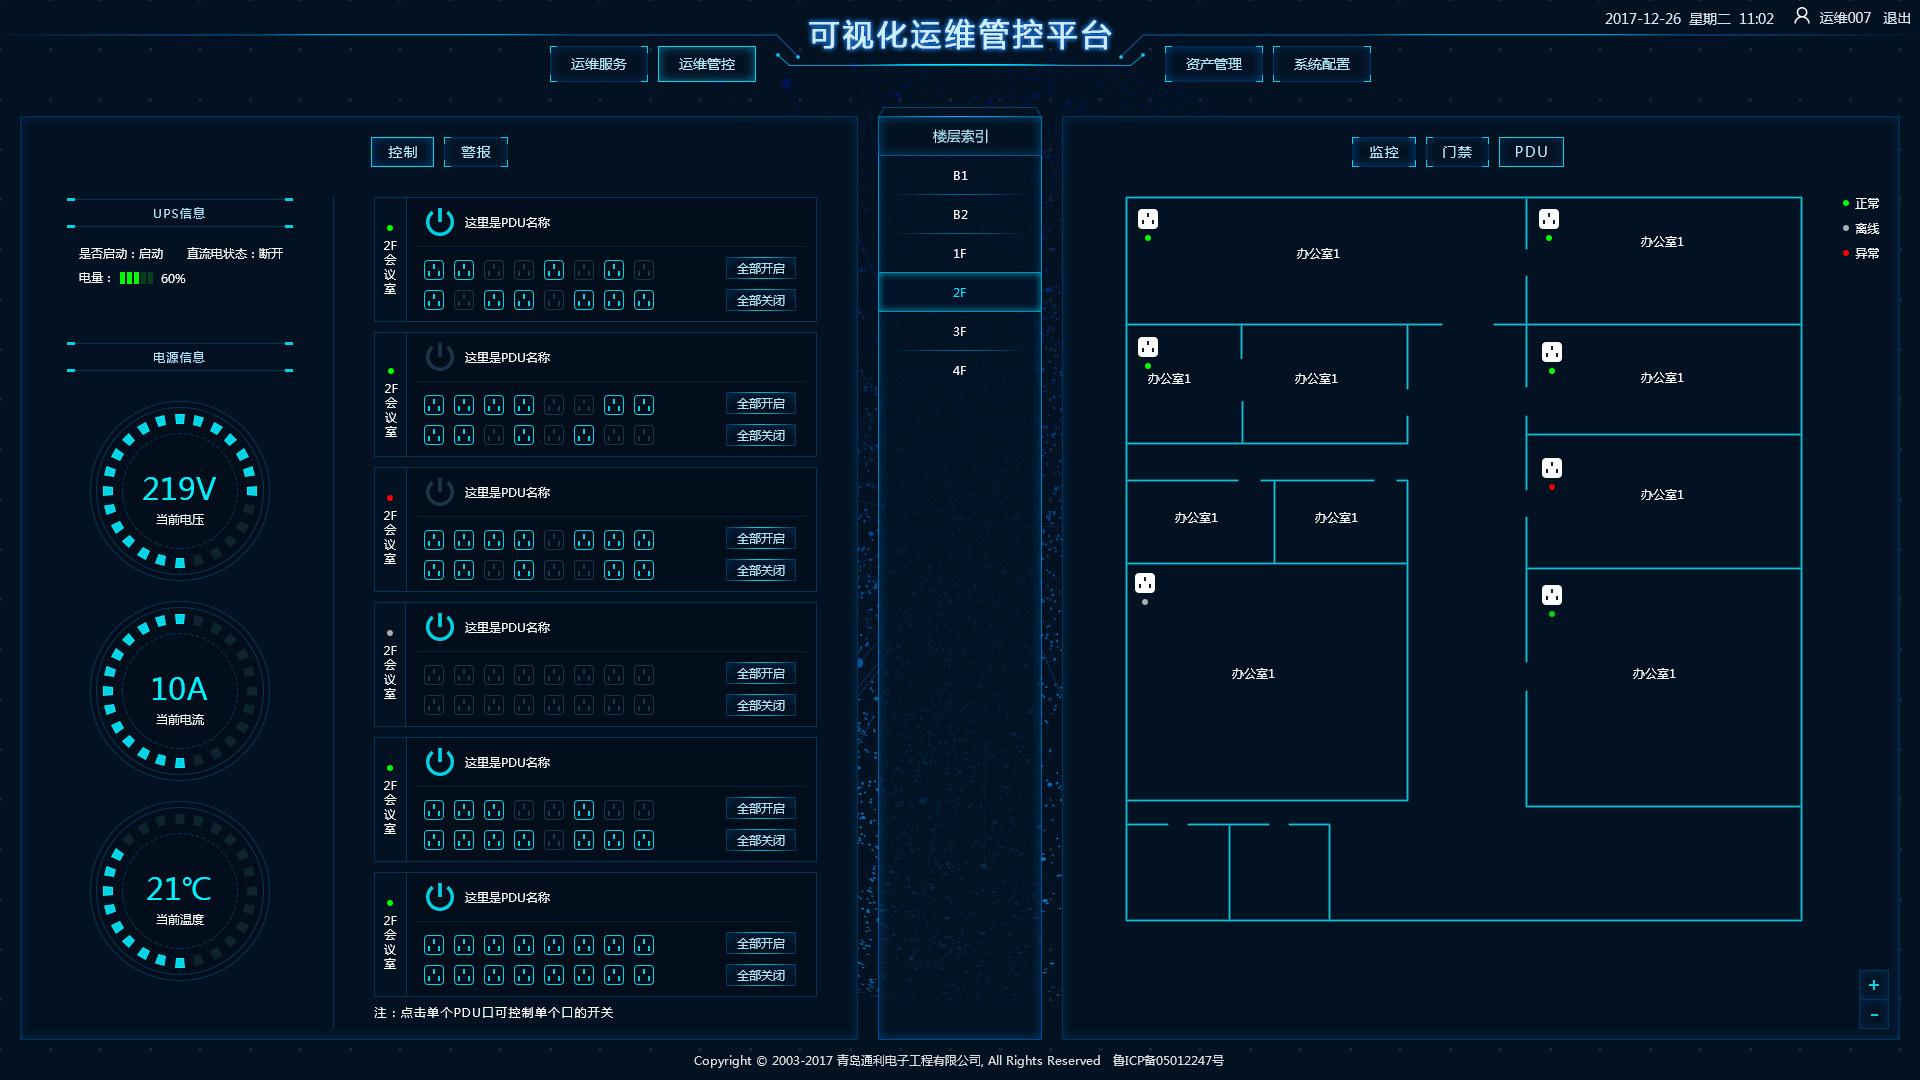Toggle the dimmed power icon of third PDU
This screenshot has height=1080, width=1920.
click(x=439, y=492)
